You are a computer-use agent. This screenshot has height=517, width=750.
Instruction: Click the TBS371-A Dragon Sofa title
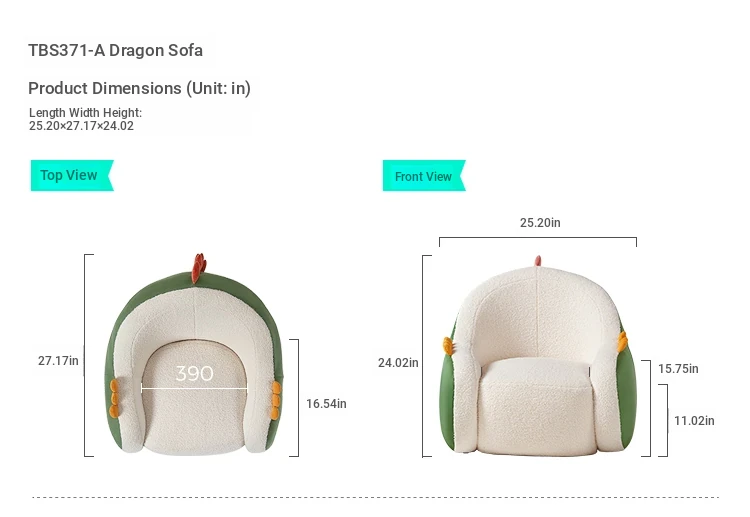coord(115,50)
